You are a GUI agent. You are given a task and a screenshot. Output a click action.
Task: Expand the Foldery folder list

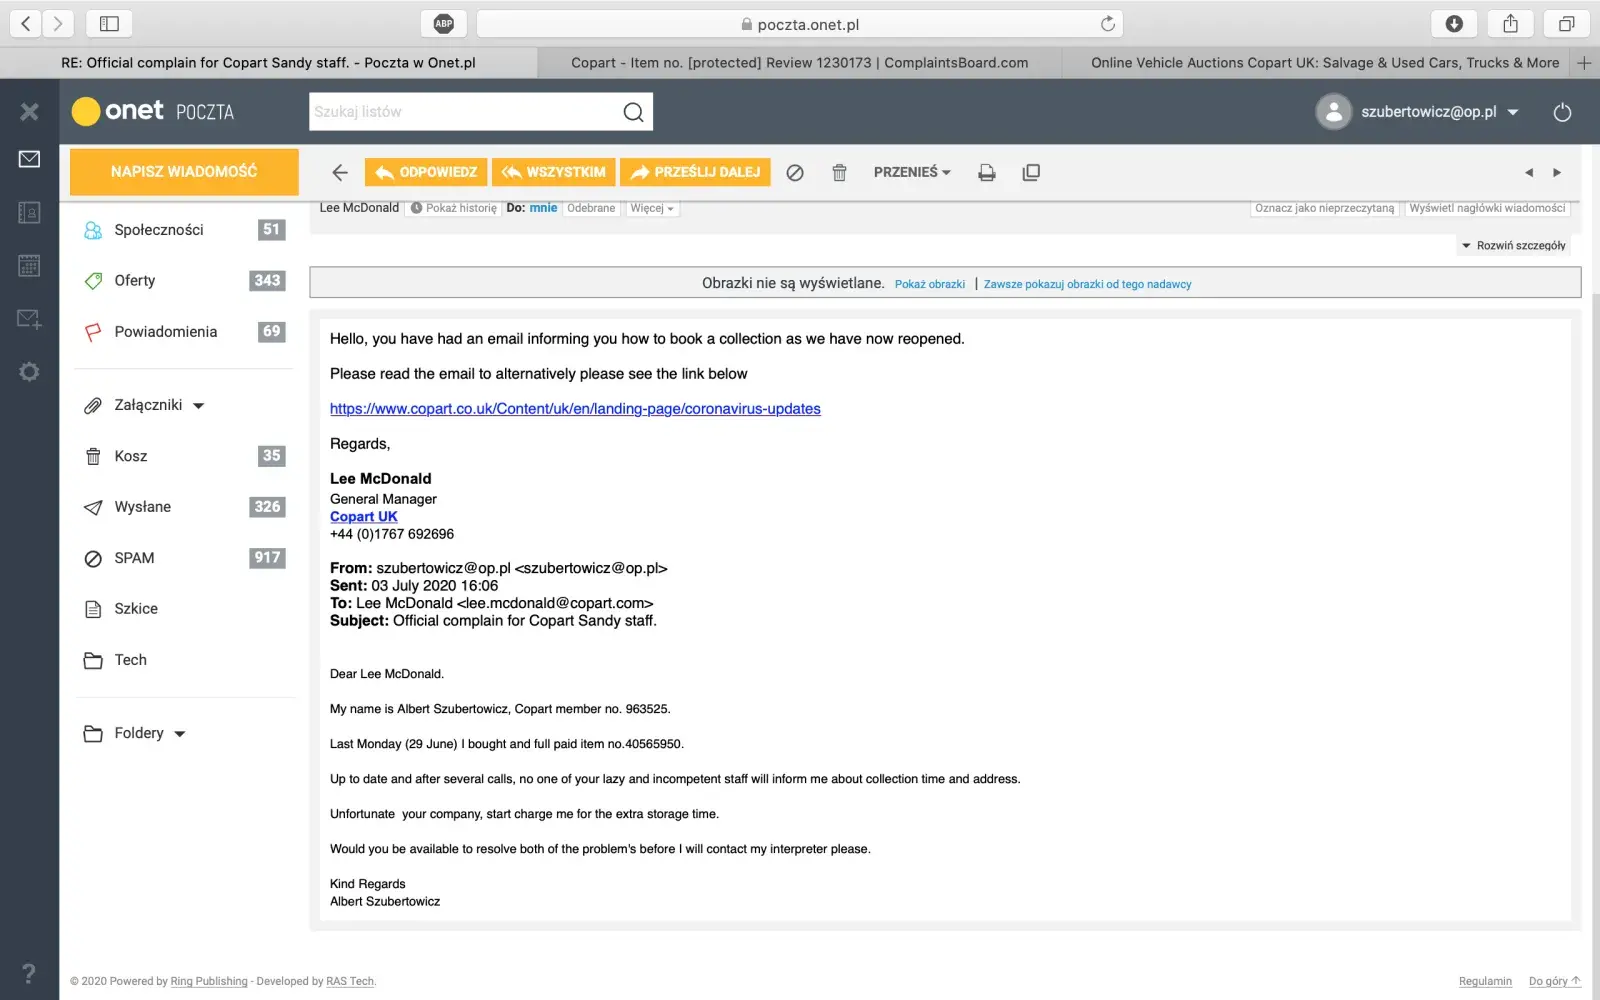[x=180, y=734]
